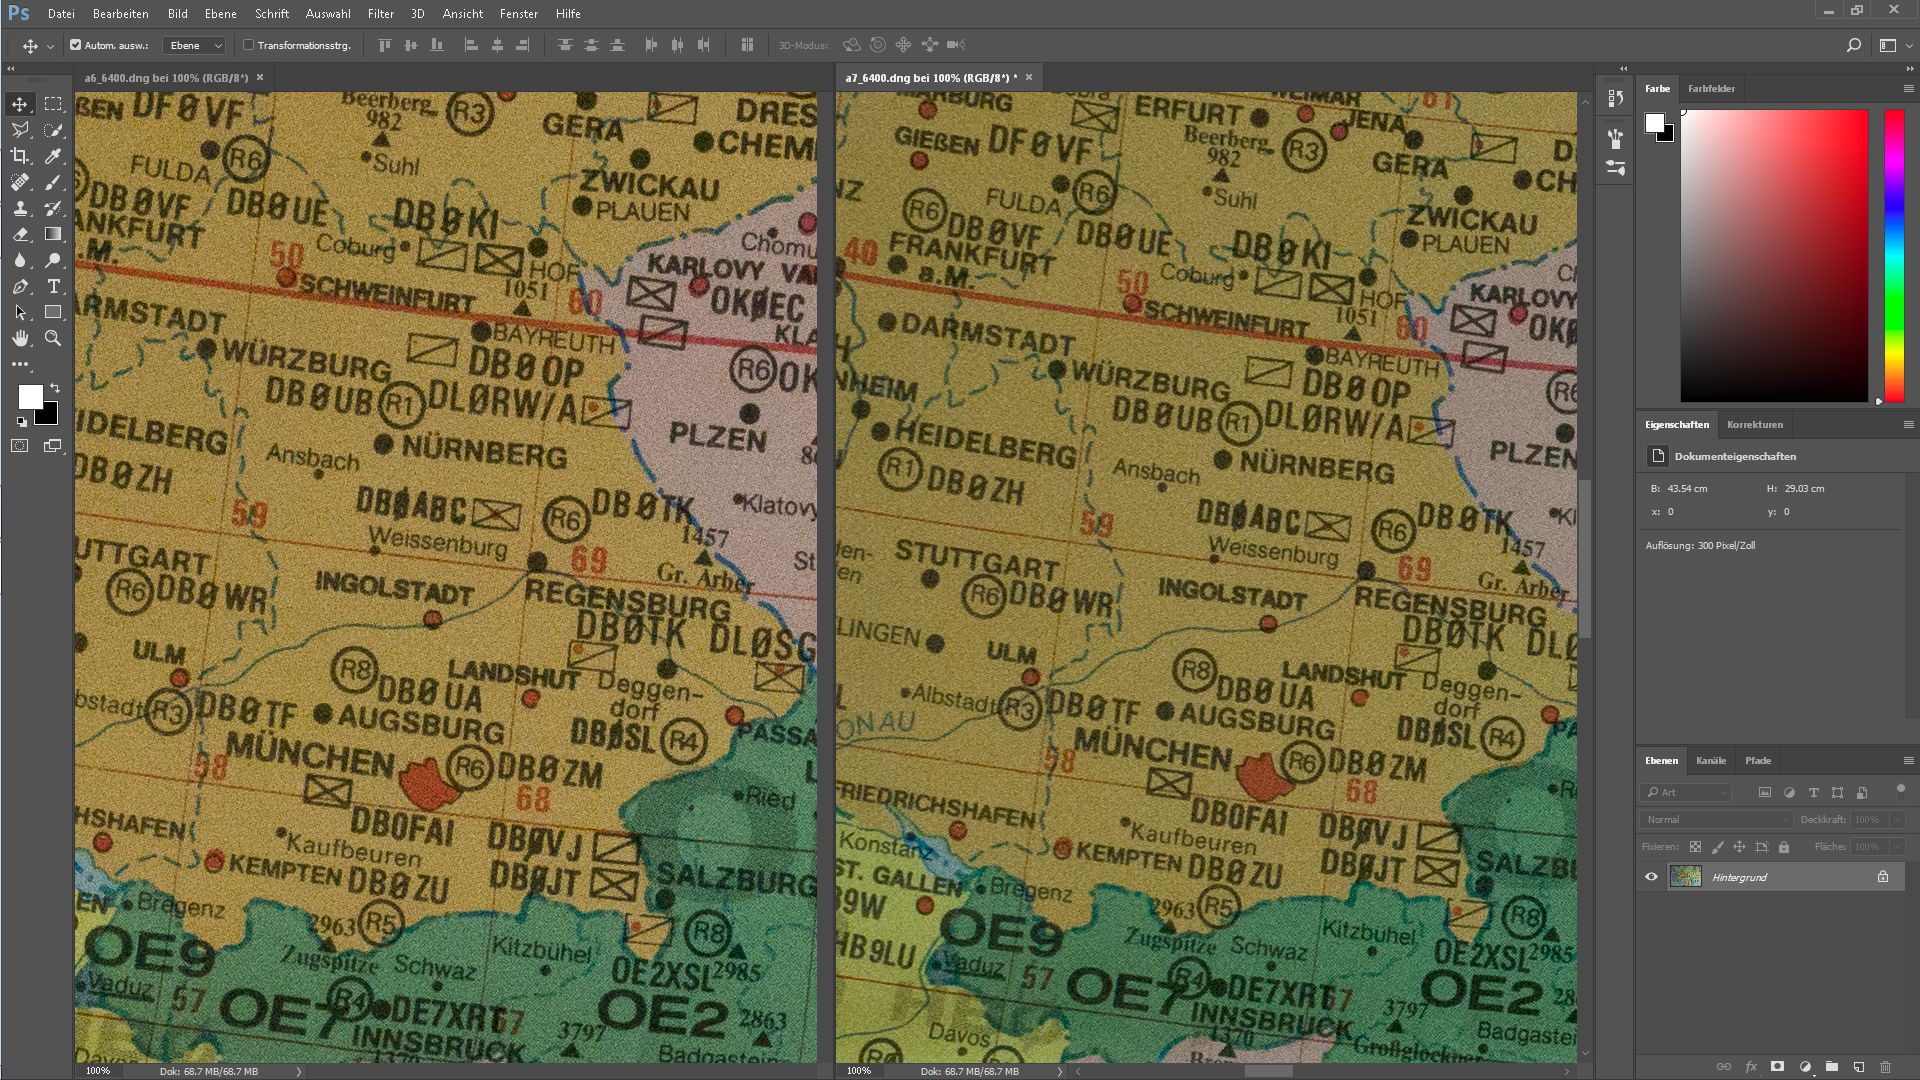Image resolution: width=1920 pixels, height=1080 pixels.
Task: Choose the Polygonal Lasso tool
Action: pos(20,130)
